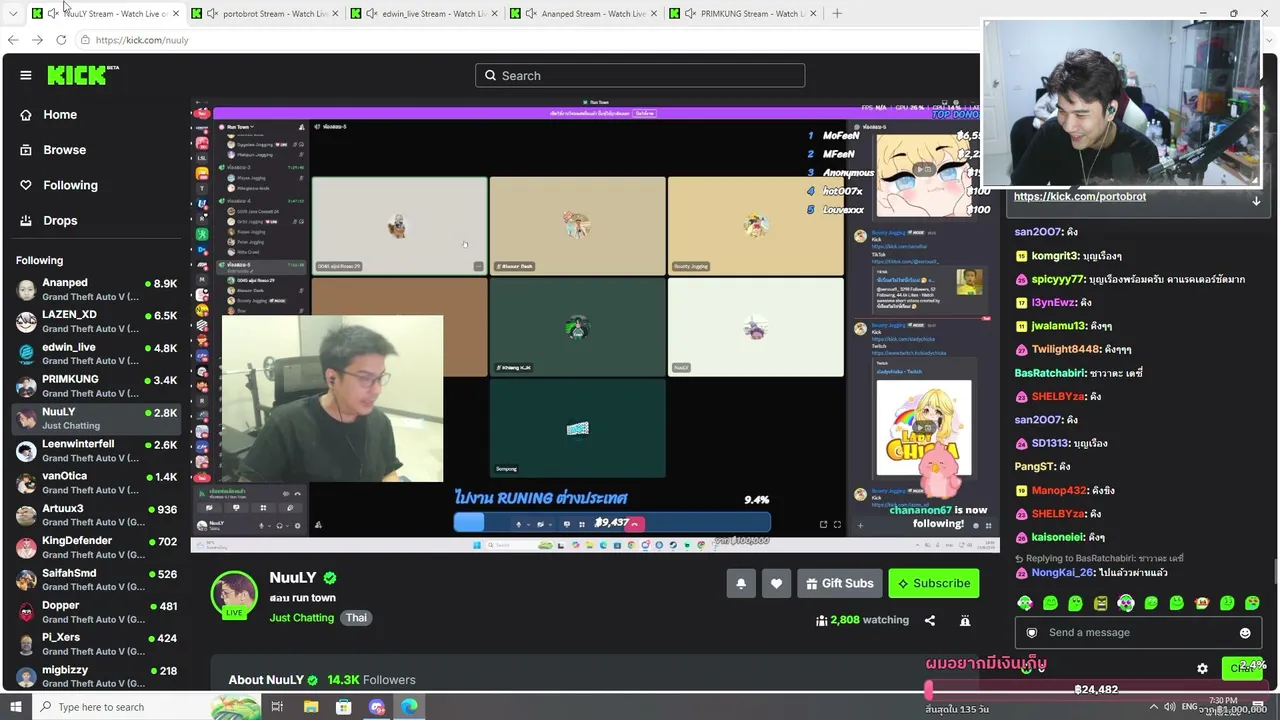Unmute the NuuLY tab speaker icon

[x=53, y=14]
